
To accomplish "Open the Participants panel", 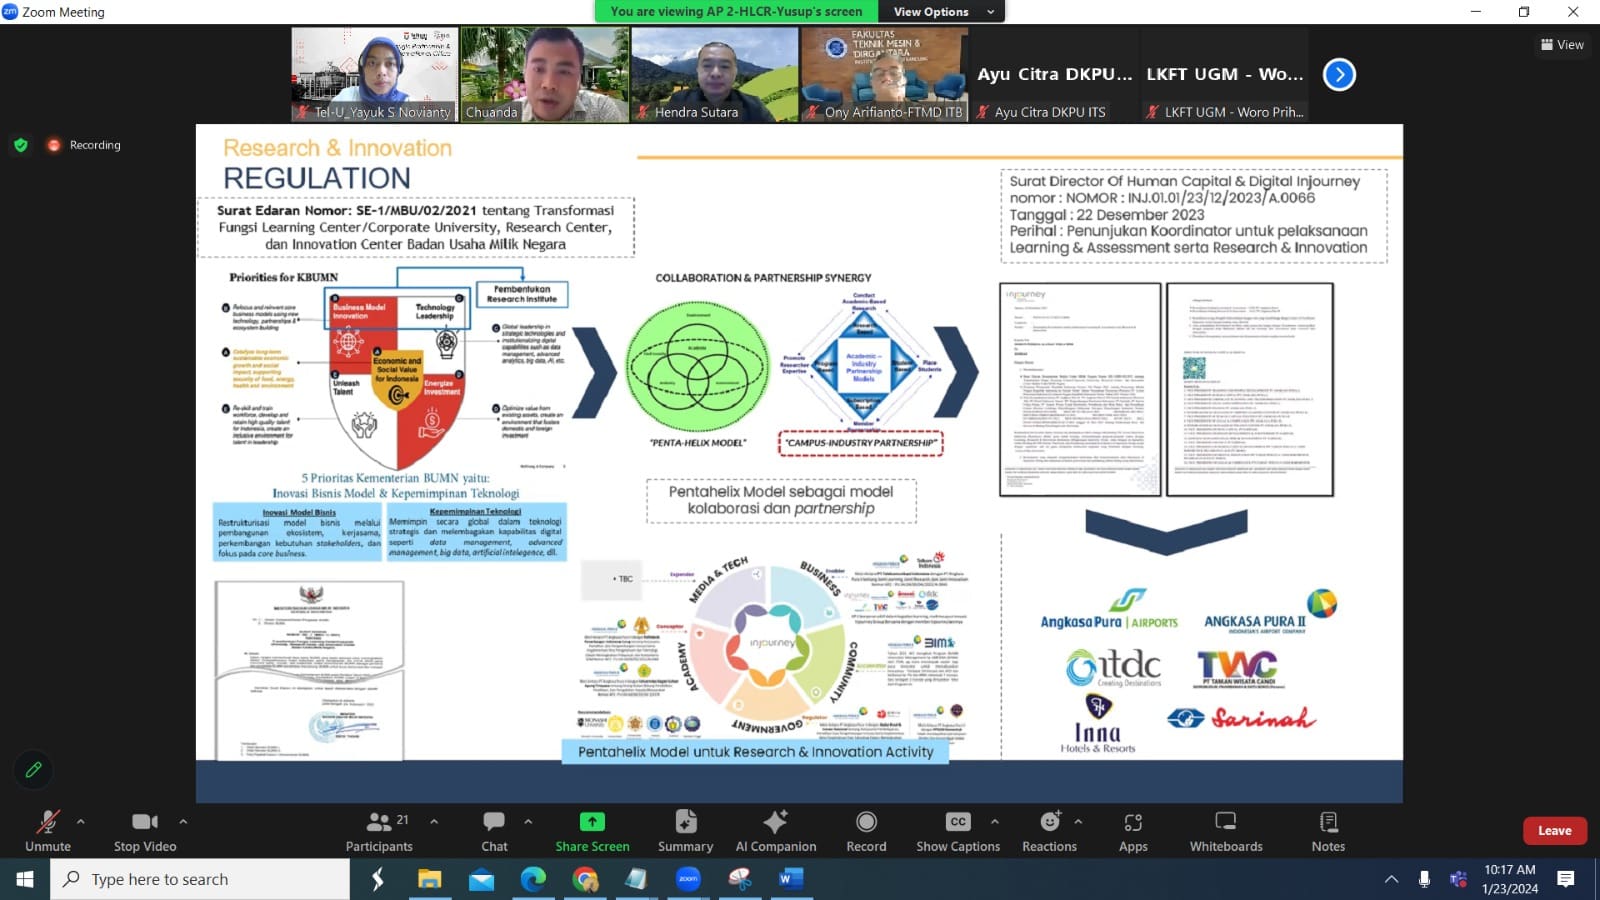I will point(379,831).
